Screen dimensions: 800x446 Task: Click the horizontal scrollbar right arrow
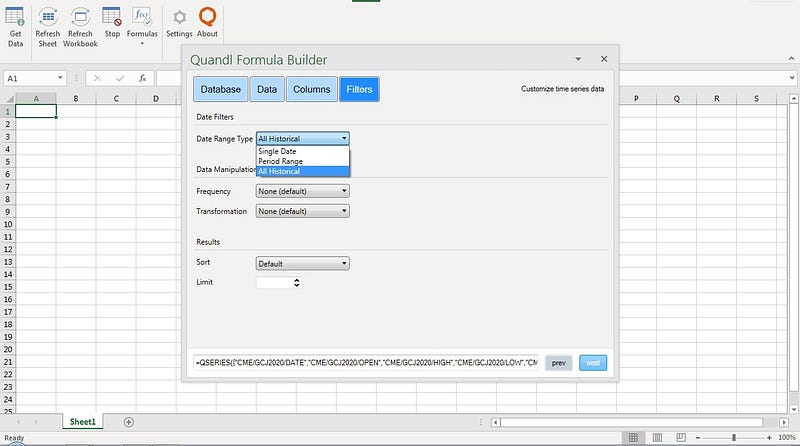[784, 423]
